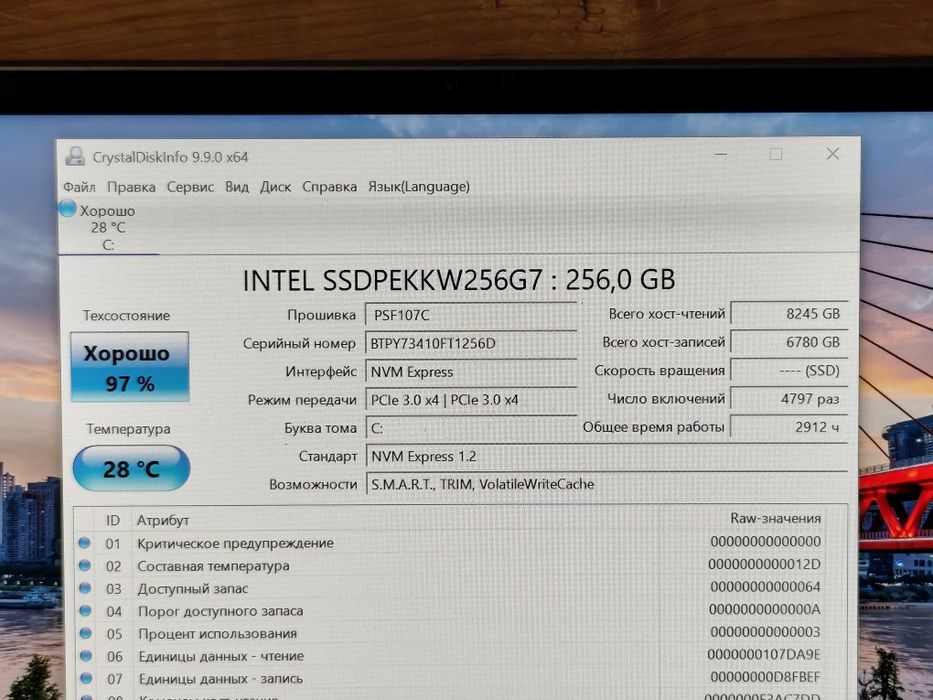
Task: Click the firmware field PSF107C
Action: tap(471, 315)
